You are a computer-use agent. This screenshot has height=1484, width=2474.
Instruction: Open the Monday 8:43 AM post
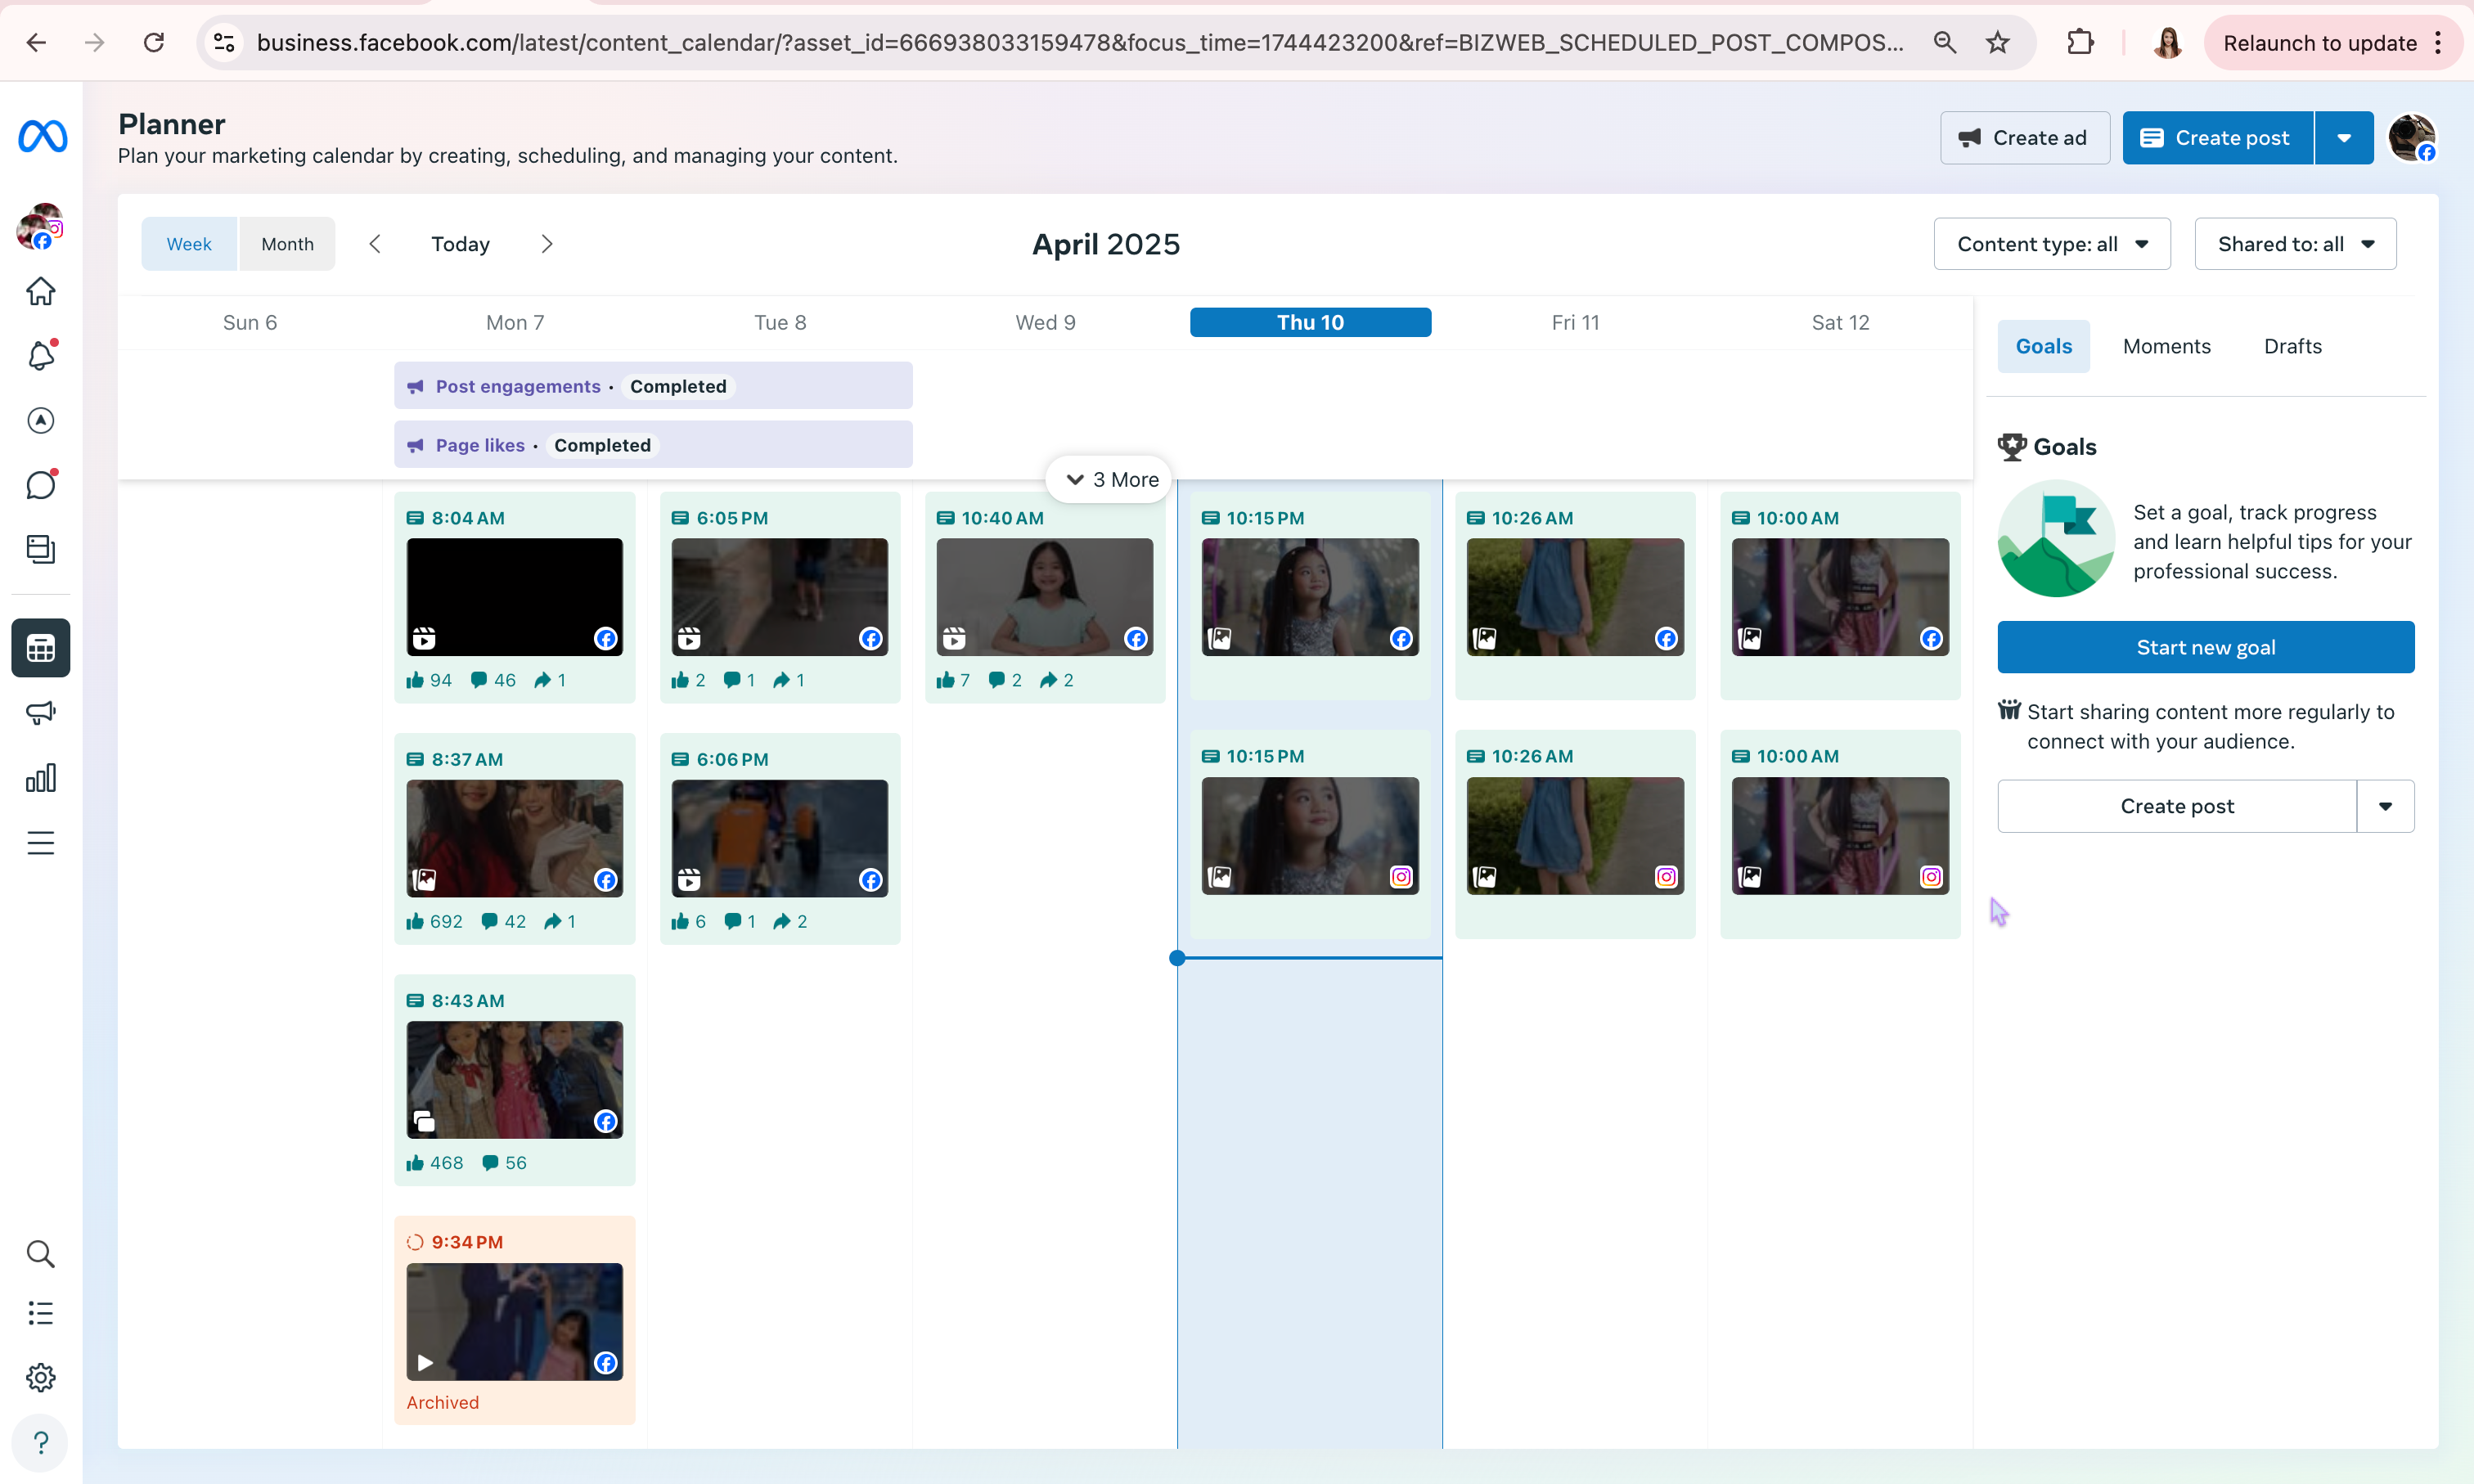click(514, 1080)
